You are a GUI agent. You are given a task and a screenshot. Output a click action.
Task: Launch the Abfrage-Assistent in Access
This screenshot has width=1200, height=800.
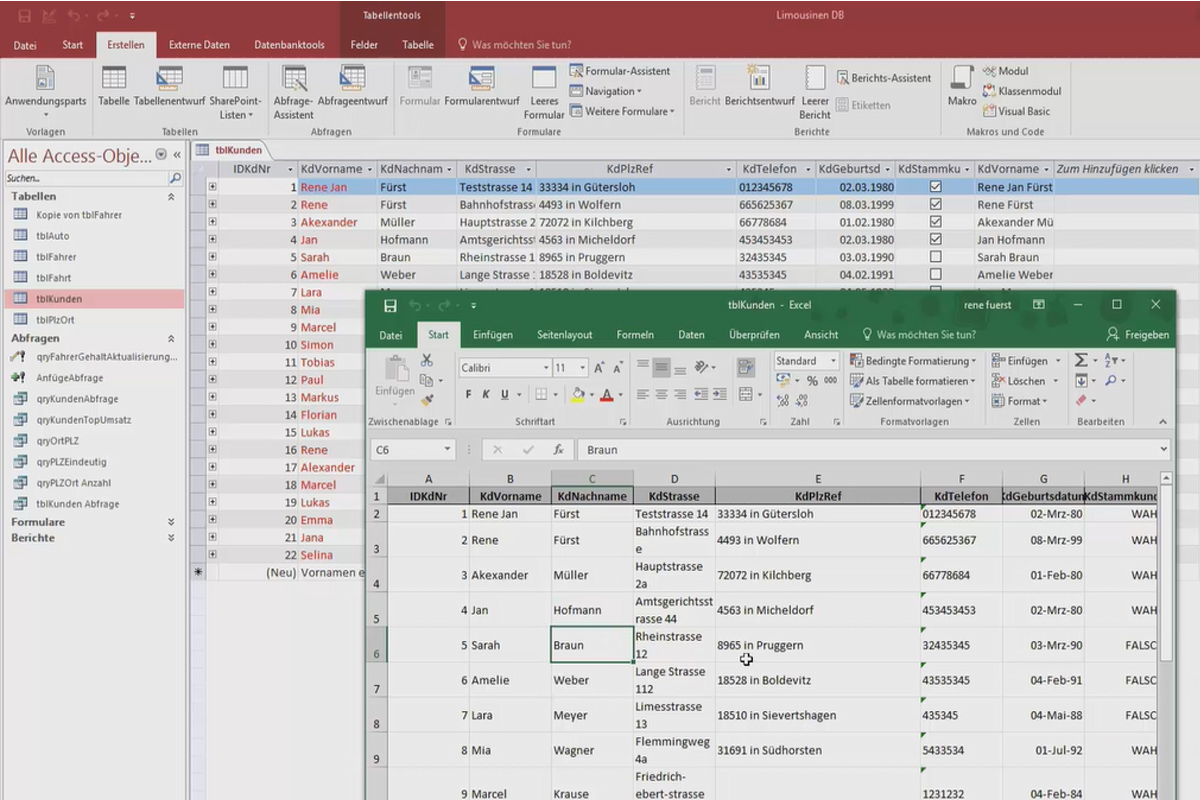point(294,92)
